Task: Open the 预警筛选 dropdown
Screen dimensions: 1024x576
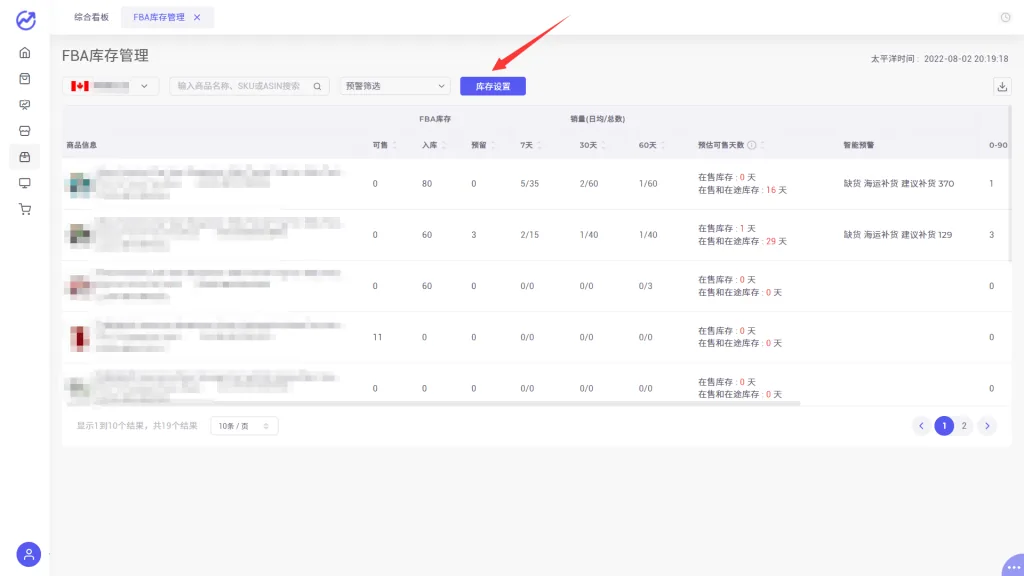Action: [395, 86]
